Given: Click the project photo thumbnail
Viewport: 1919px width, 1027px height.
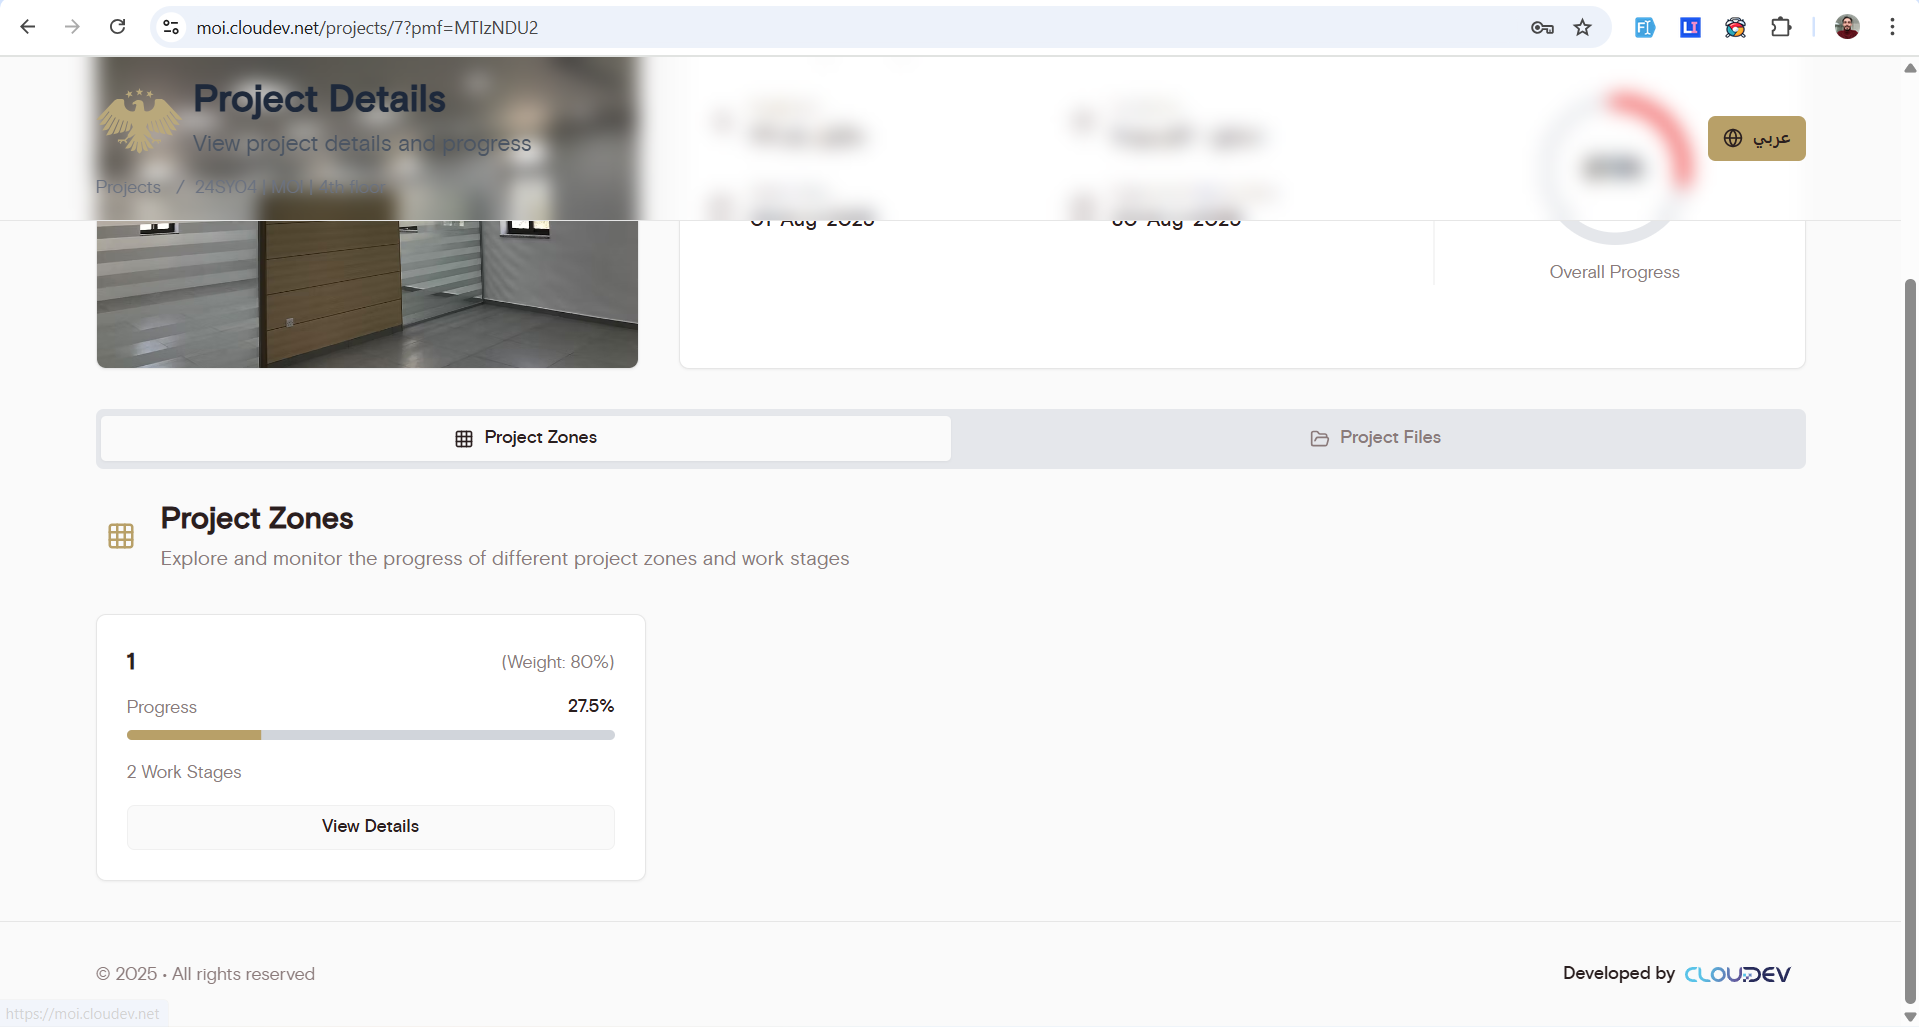Looking at the screenshot, I should [x=367, y=294].
